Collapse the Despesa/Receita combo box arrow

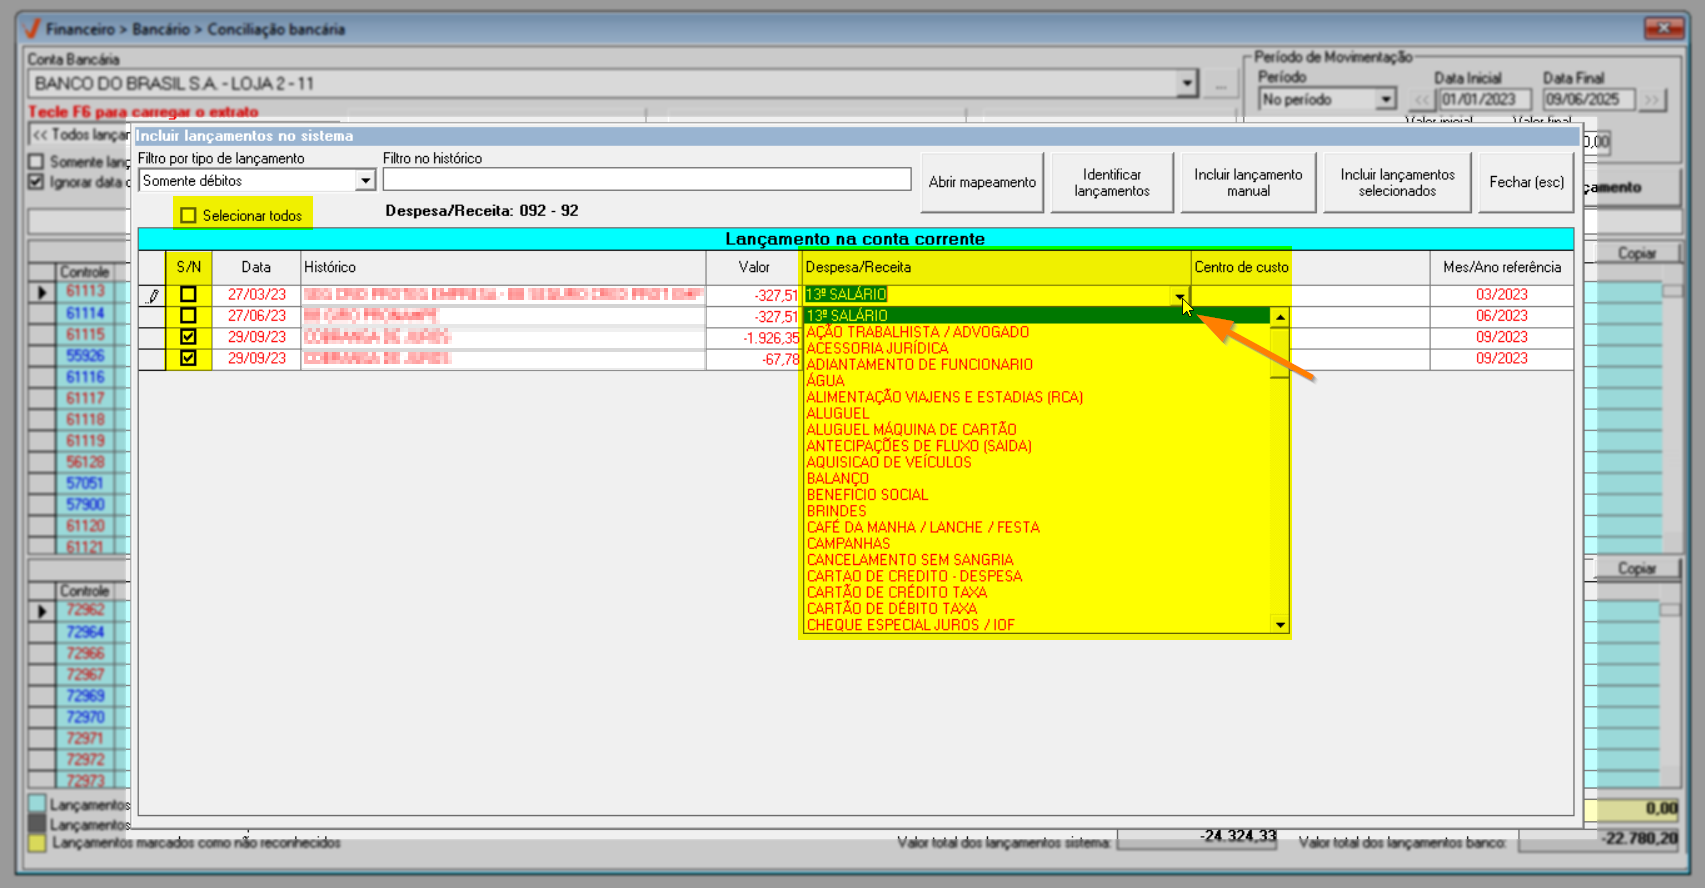click(1180, 295)
